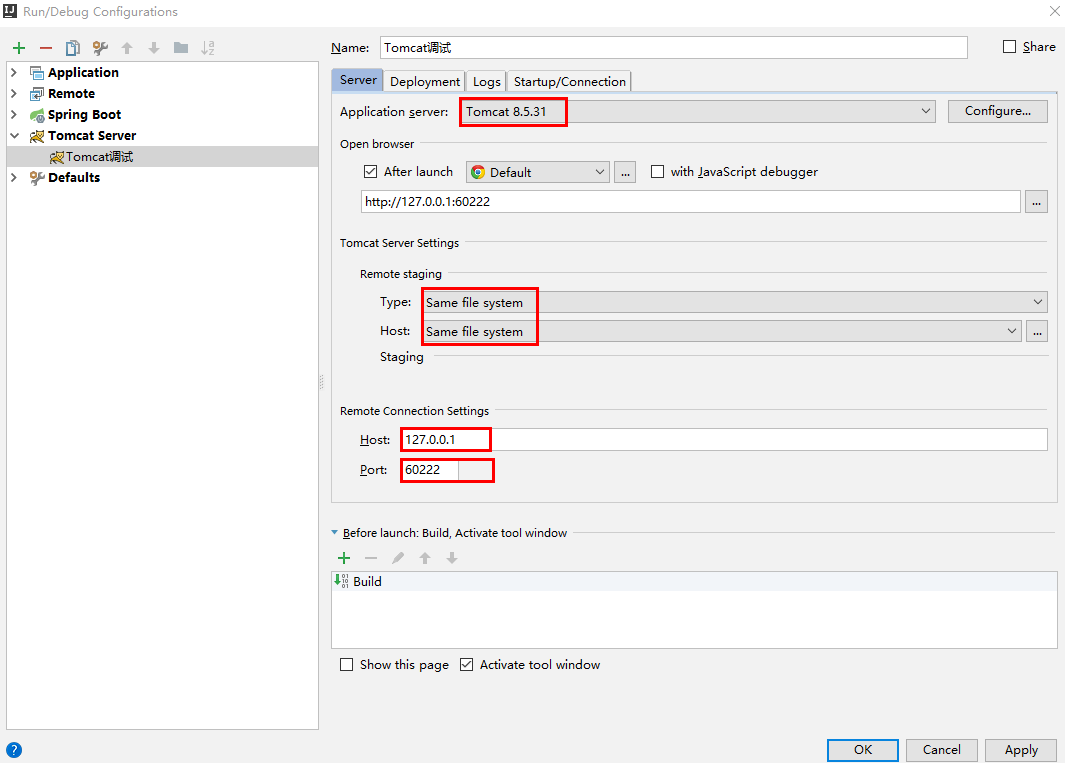Image resolution: width=1065 pixels, height=763 pixels.
Task: Click the Remote type icon
Action: pyautogui.click(x=37, y=94)
